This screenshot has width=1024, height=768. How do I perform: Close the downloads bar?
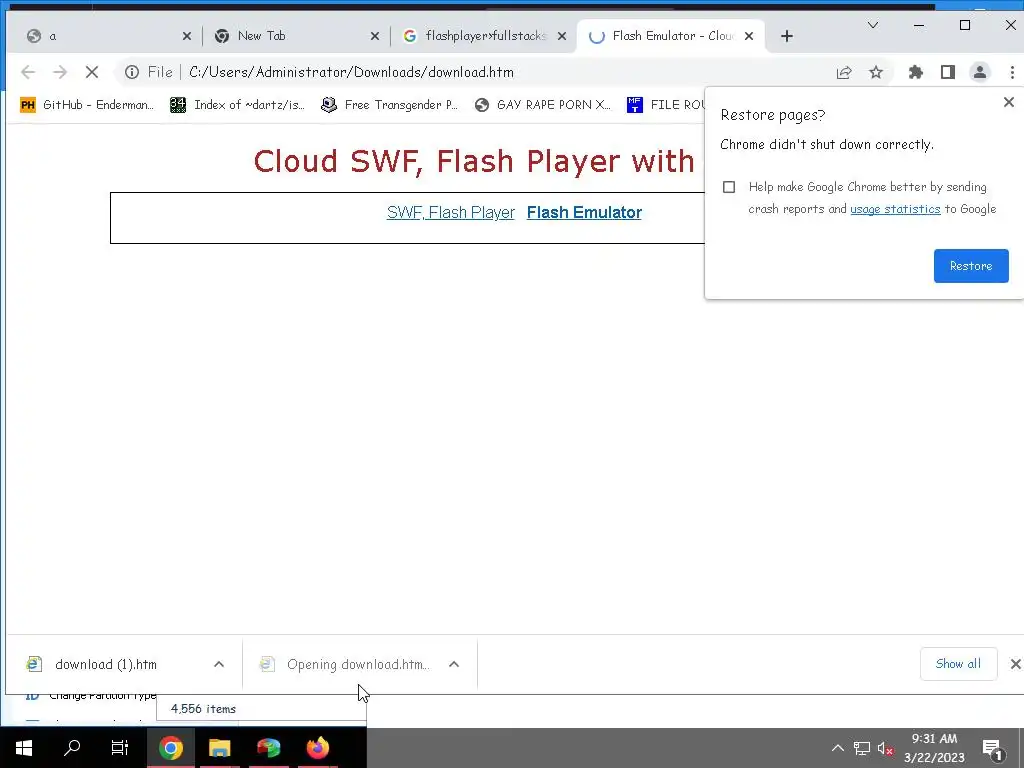click(x=1015, y=664)
